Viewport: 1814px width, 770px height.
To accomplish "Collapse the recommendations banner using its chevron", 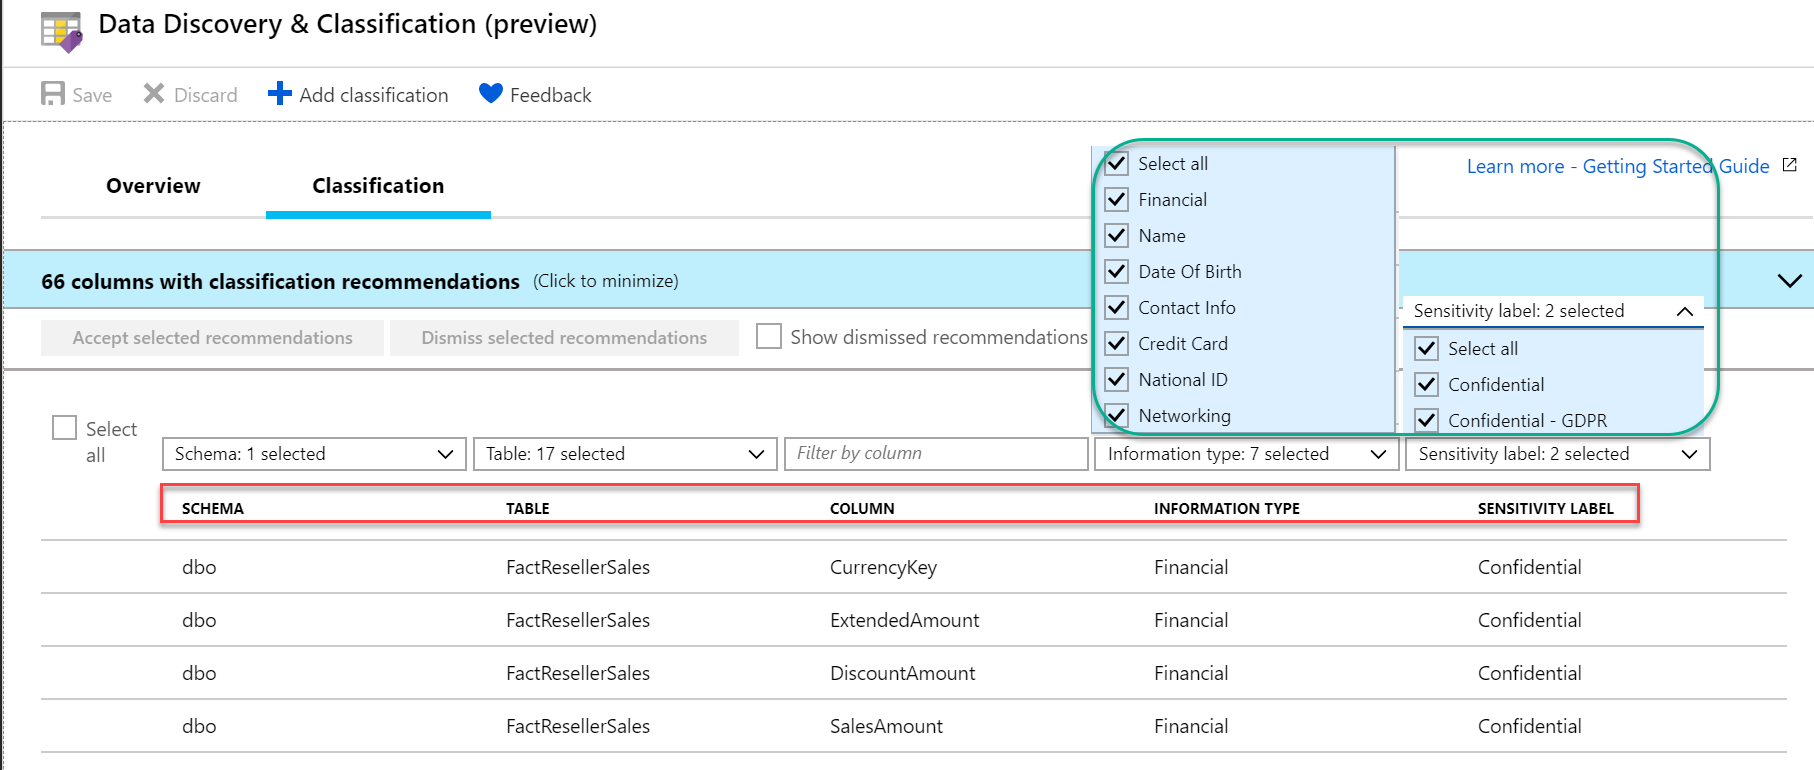I will (1789, 281).
